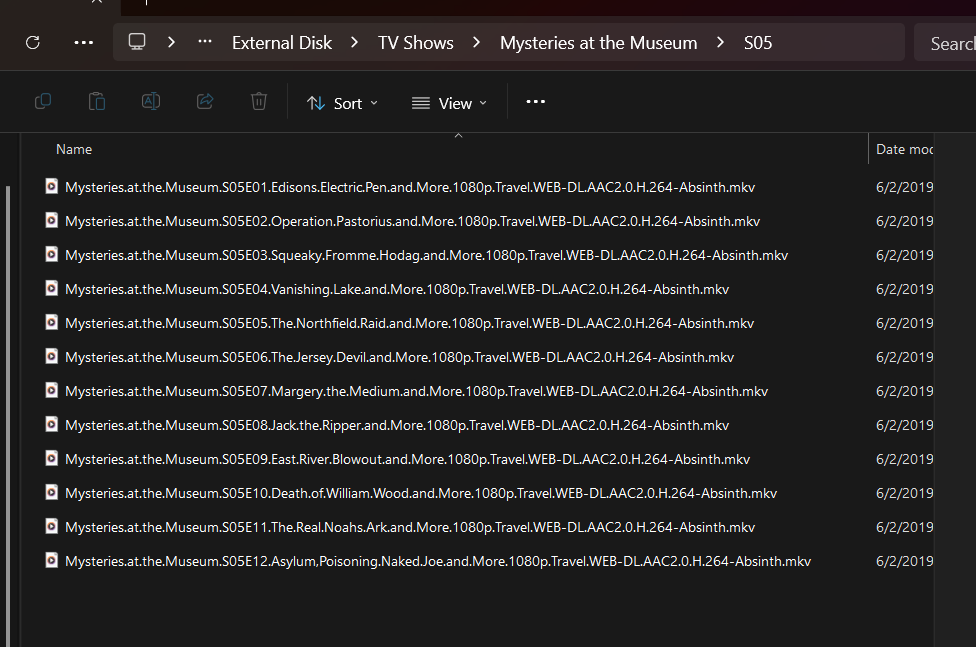The height and width of the screenshot is (647, 976).
Task: Expand the chevron after the monitor icon
Action: 171,42
